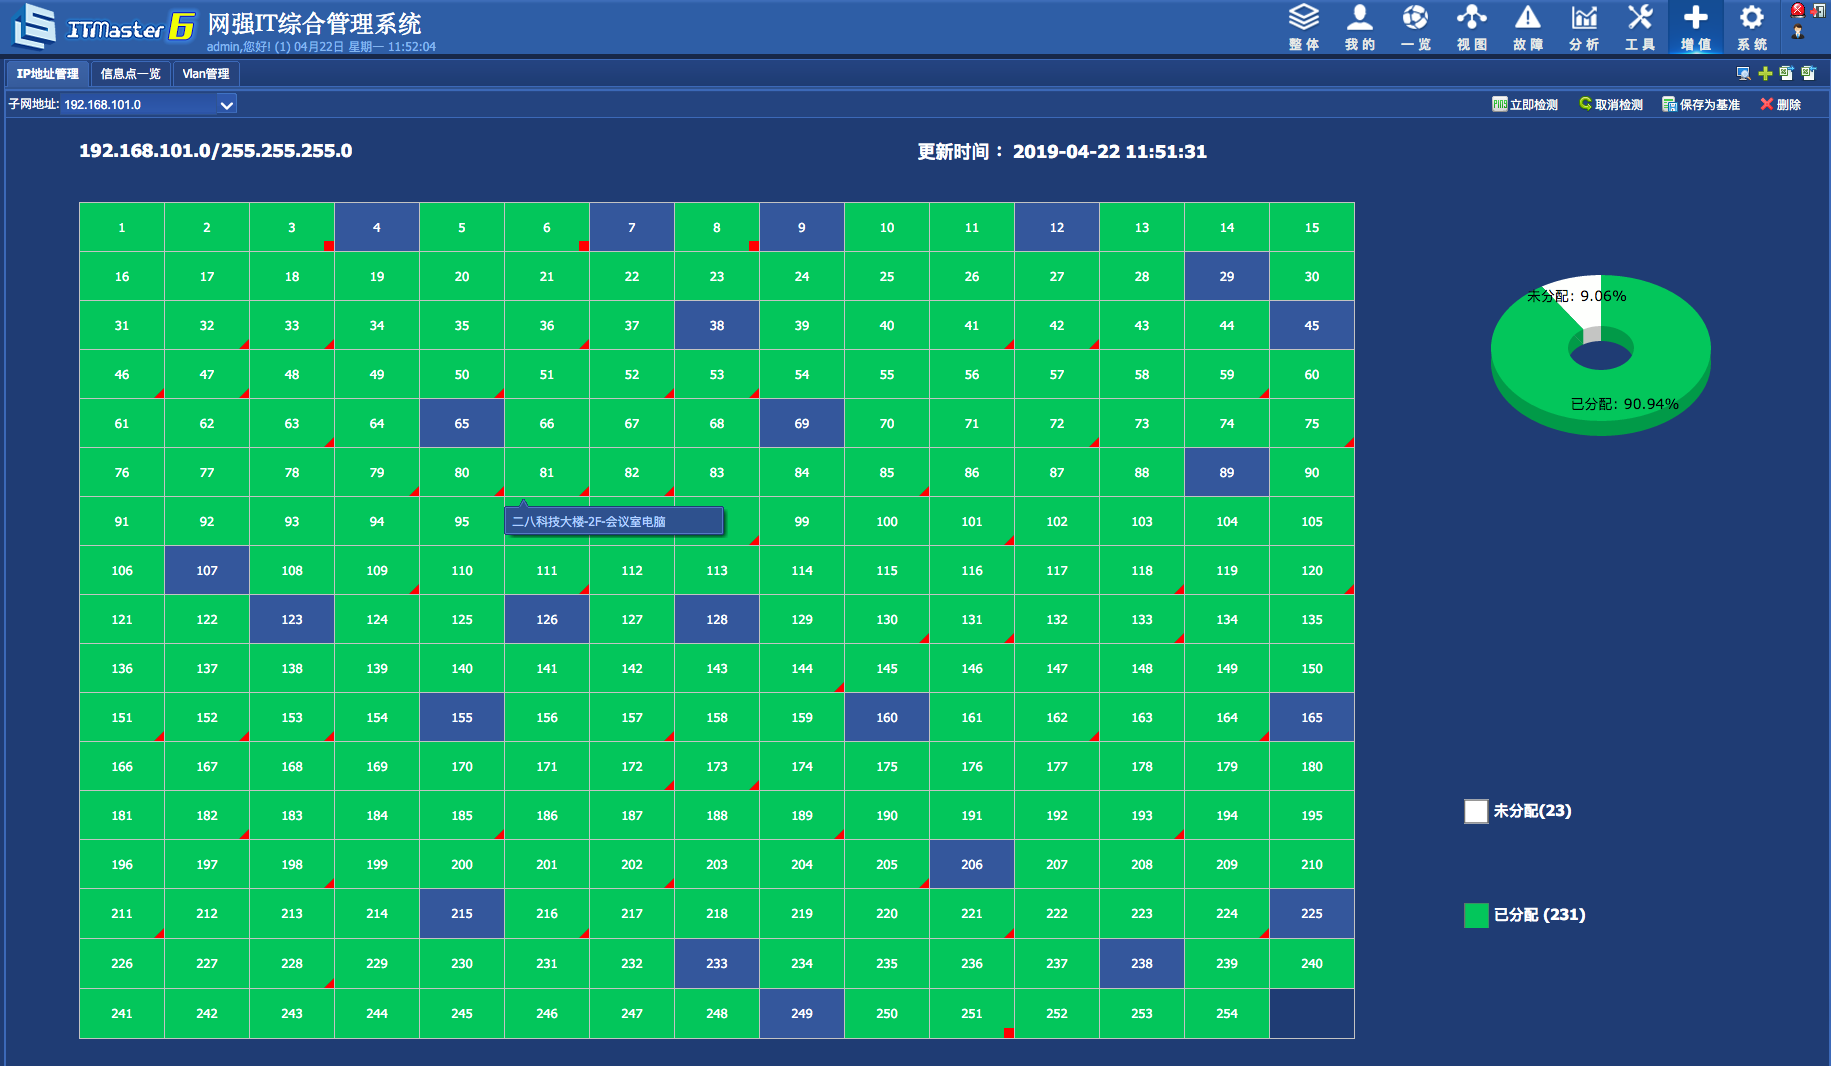
Task: Open the 整体 overall layers icon
Action: coord(1303,27)
